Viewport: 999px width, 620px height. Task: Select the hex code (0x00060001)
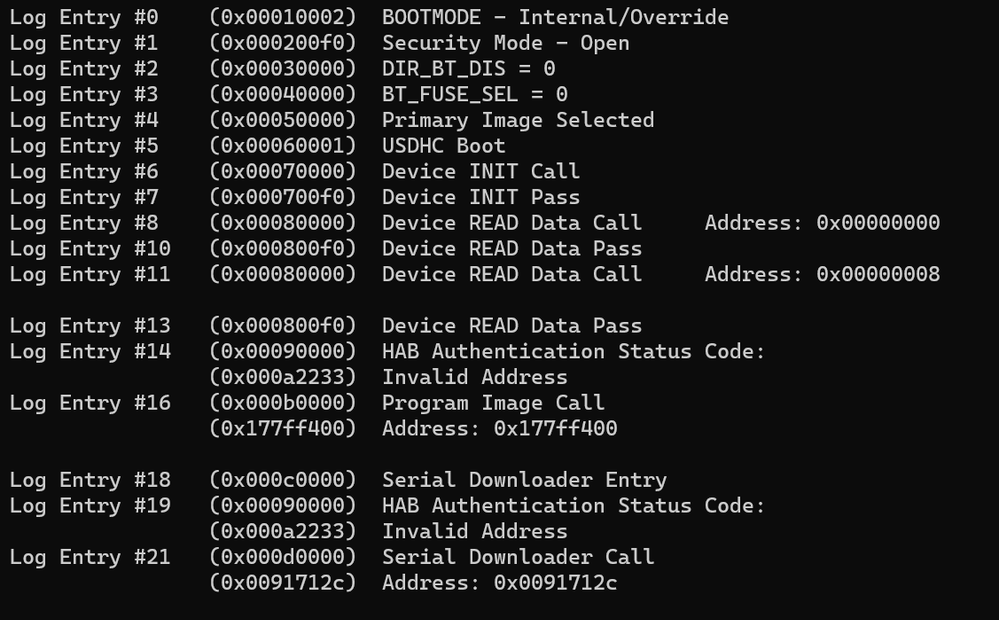point(283,146)
